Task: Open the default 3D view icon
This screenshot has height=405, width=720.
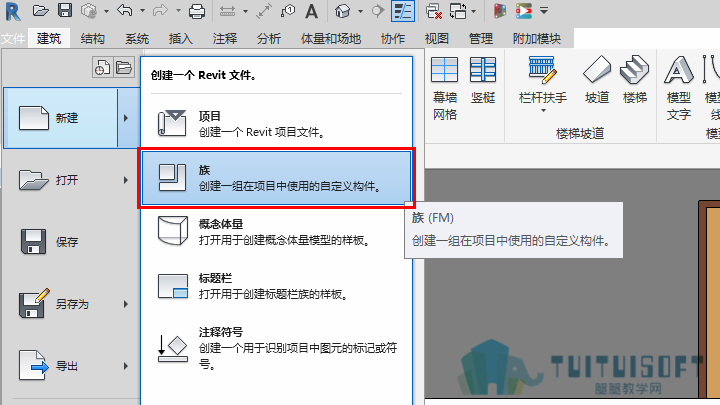Action: [343, 11]
